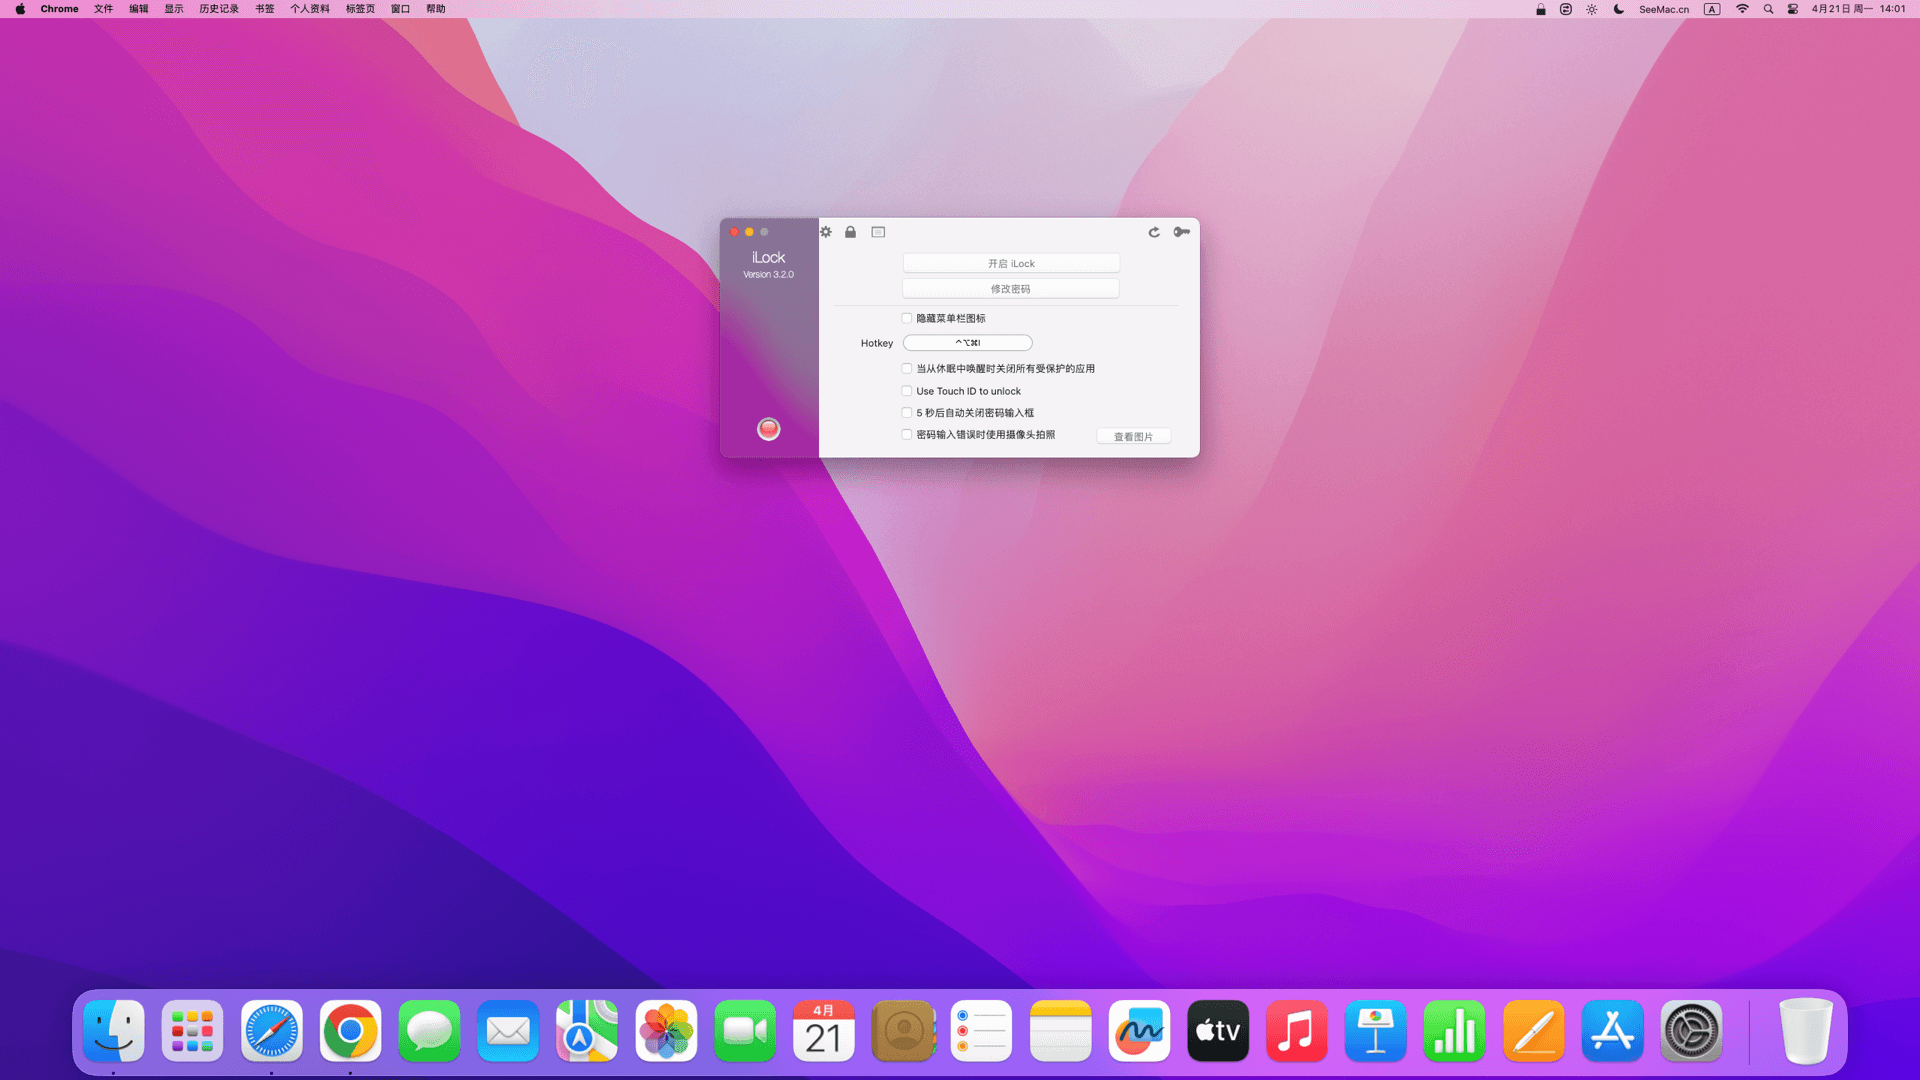Open the 历史记录 menu
Viewport: 1920px width, 1080px height.
pyautogui.click(x=218, y=9)
